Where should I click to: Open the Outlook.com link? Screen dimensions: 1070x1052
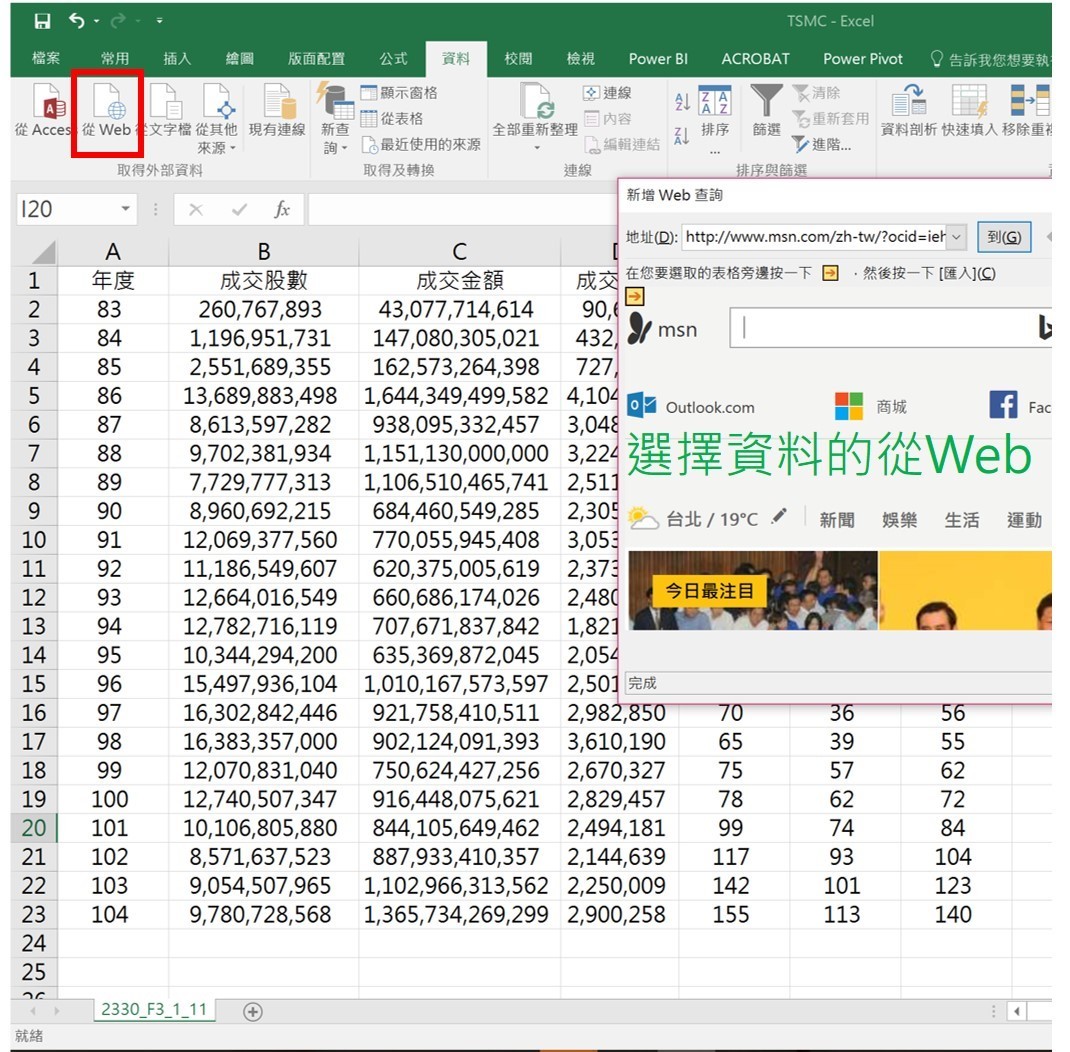(x=691, y=407)
